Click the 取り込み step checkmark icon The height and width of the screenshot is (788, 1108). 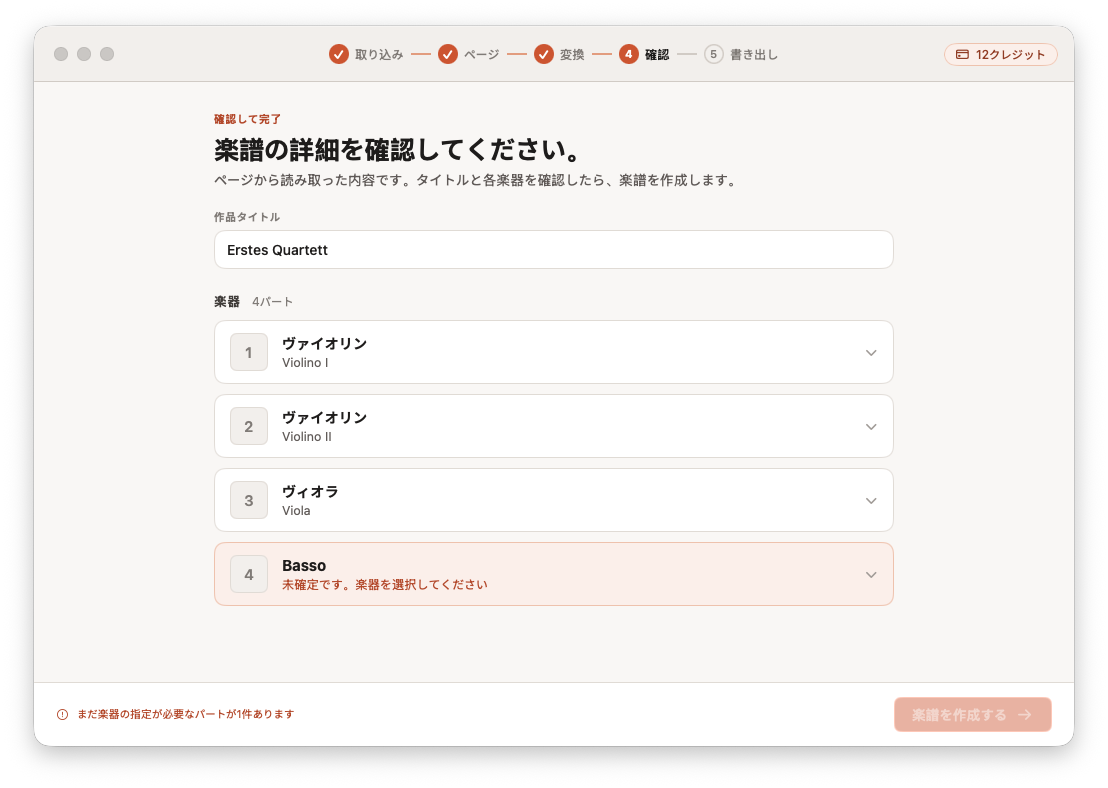pyautogui.click(x=338, y=54)
